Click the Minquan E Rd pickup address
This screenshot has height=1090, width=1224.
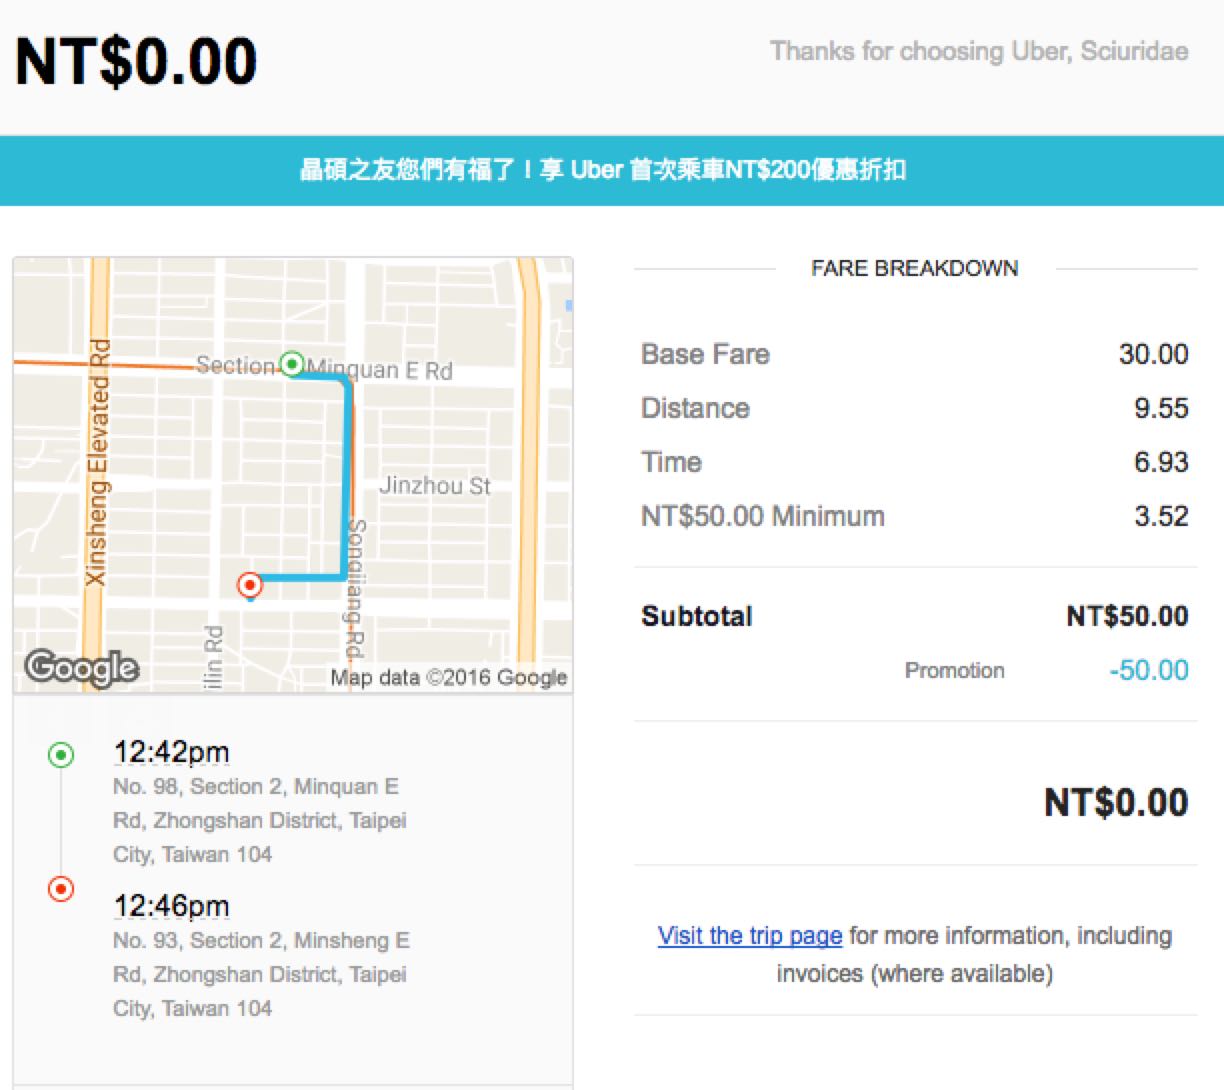click(259, 820)
